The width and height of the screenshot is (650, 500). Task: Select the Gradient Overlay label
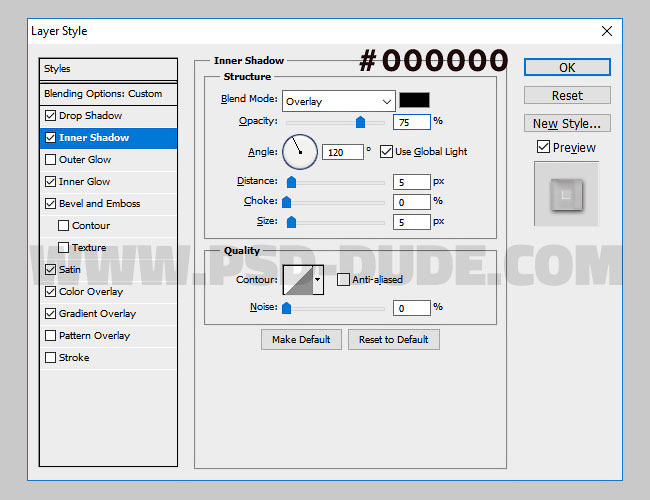coord(97,313)
